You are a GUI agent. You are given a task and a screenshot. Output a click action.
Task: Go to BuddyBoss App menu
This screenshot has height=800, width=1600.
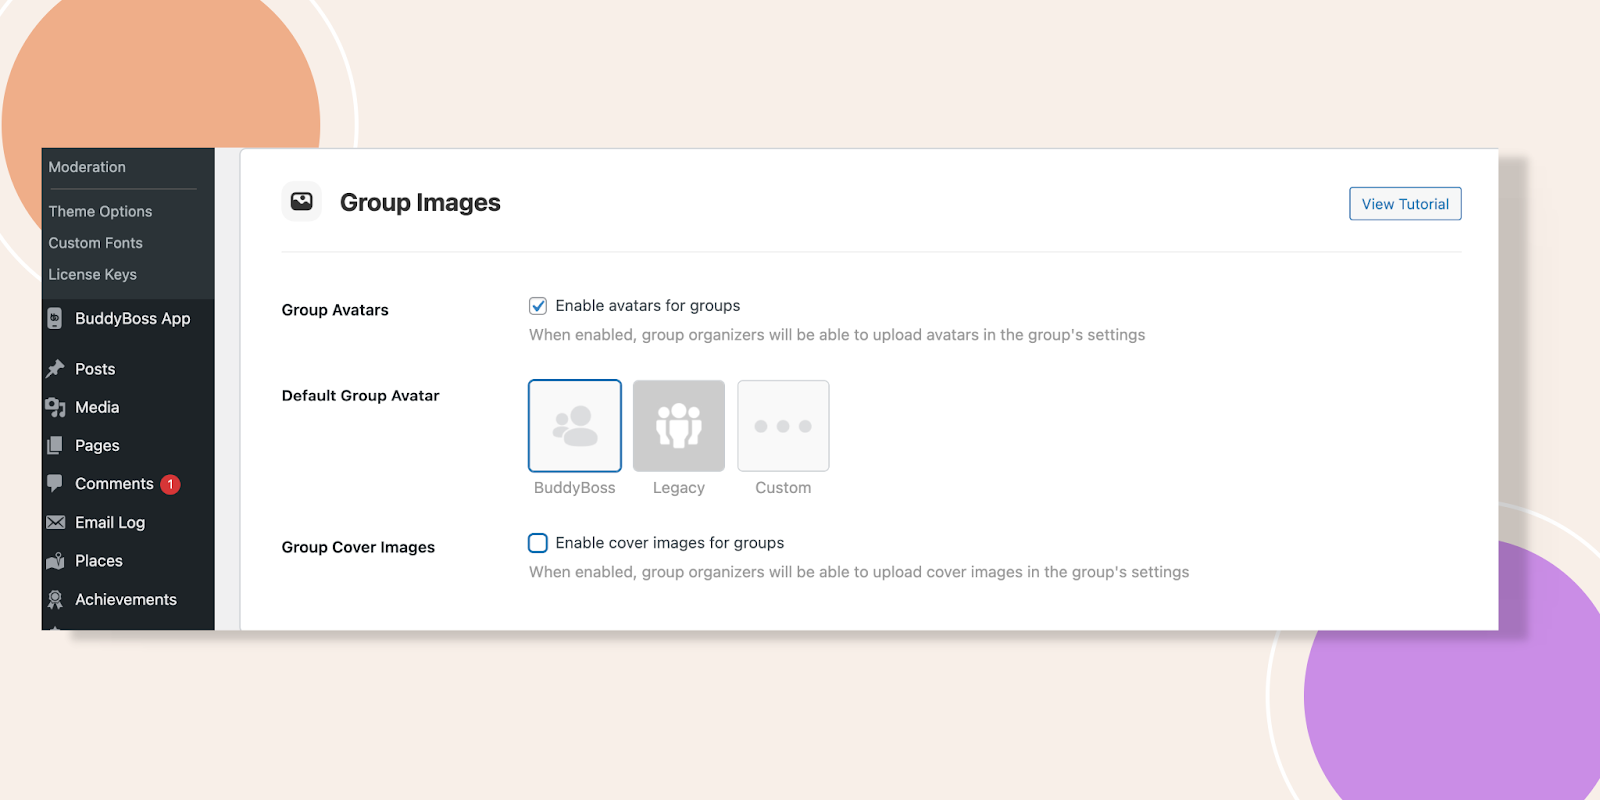[132, 318]
